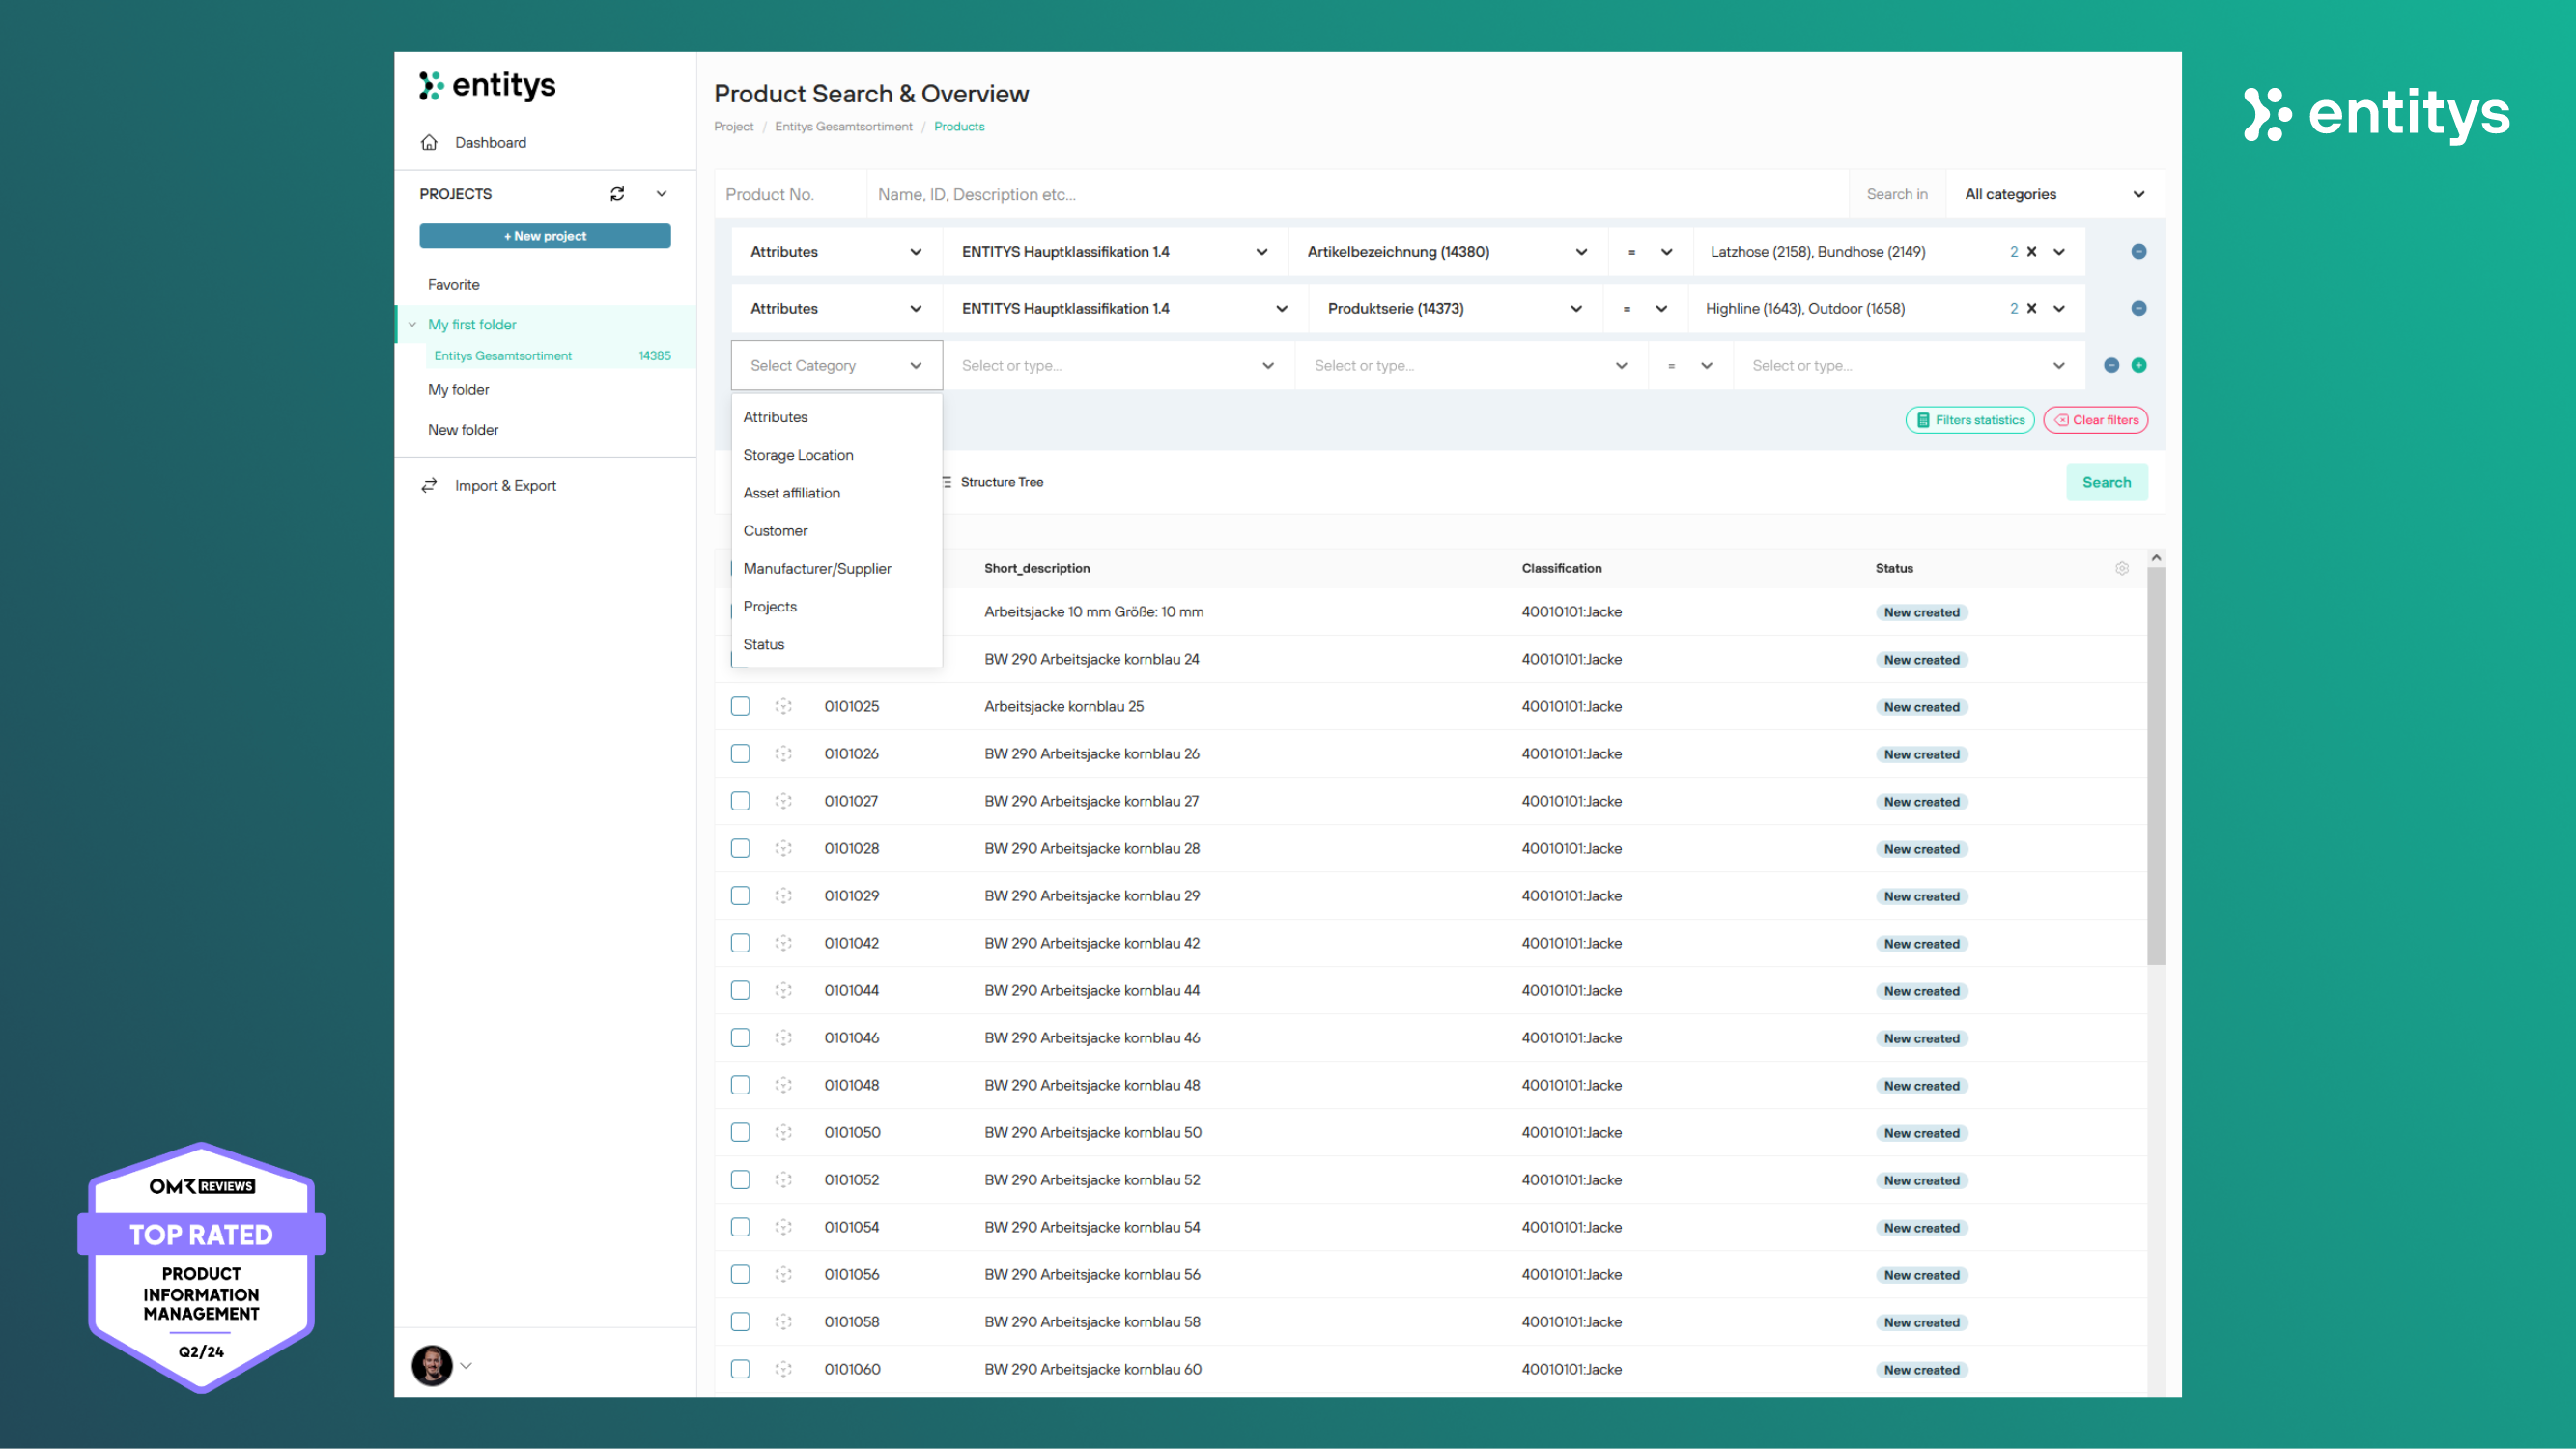Click the Clear filters button
The image size is (2576, 1449).
coord(2096,420)
